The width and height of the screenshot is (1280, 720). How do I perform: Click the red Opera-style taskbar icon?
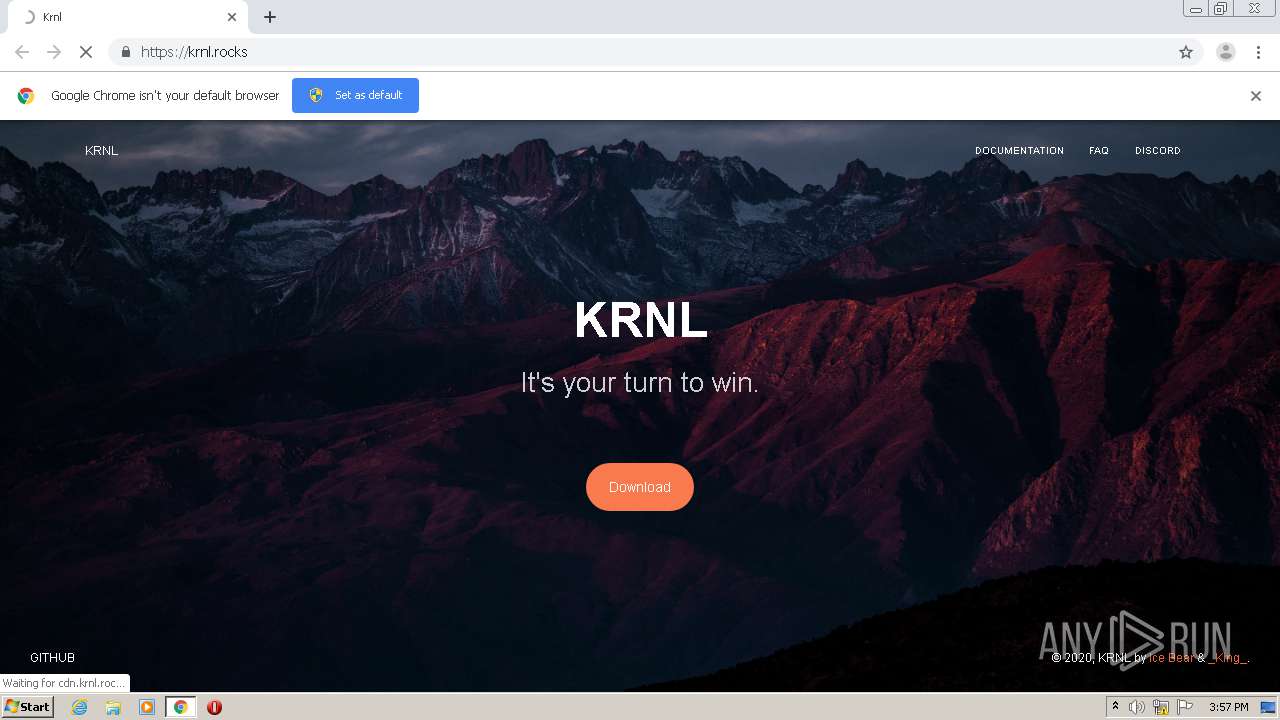(214, 707)
